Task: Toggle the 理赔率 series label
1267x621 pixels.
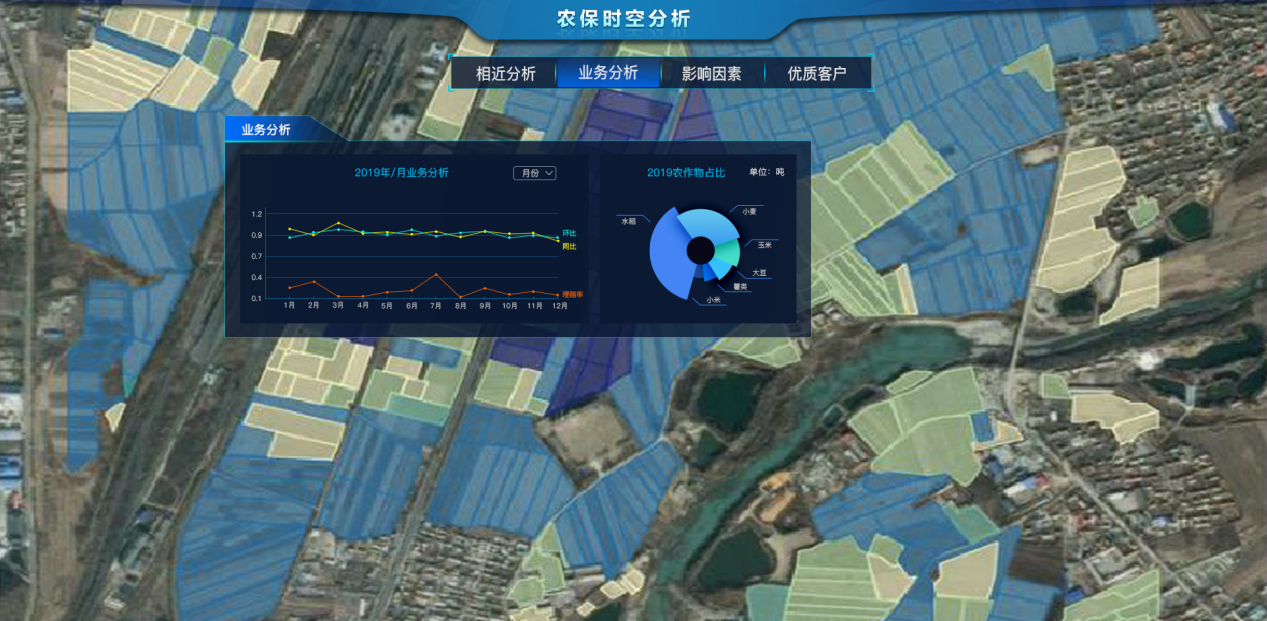Action: (x=572, y=294)
